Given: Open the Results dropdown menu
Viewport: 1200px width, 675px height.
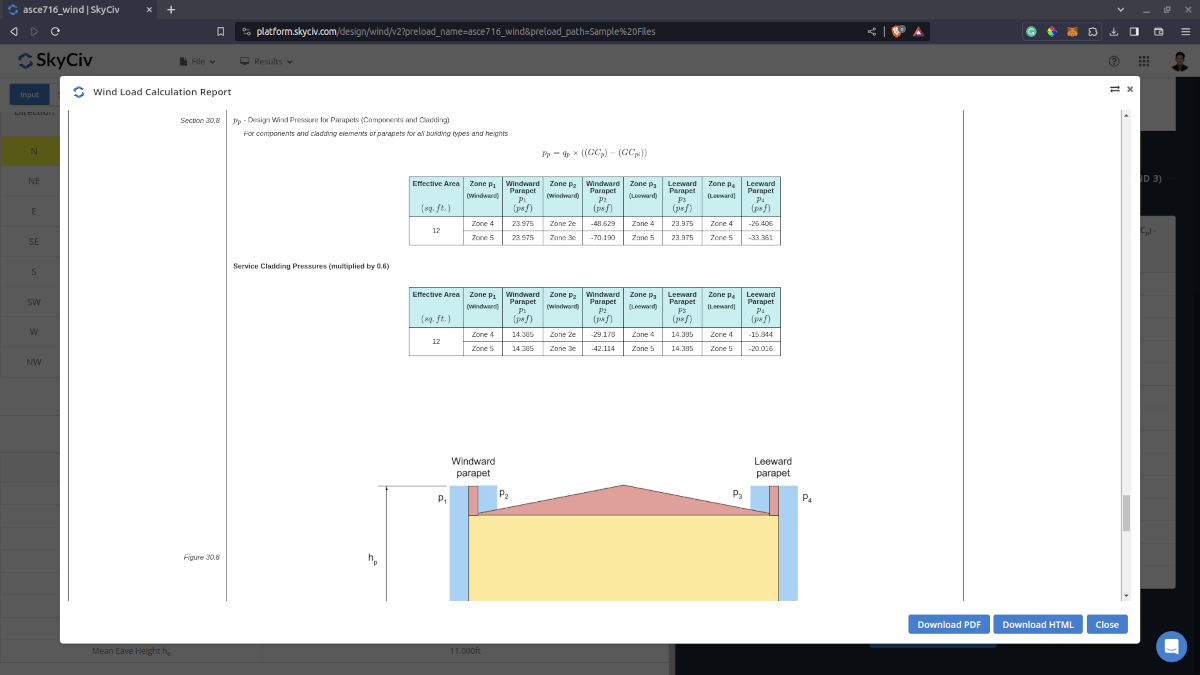Looking at the screenshot, I should pyautogui.click(x=264, y=61).
